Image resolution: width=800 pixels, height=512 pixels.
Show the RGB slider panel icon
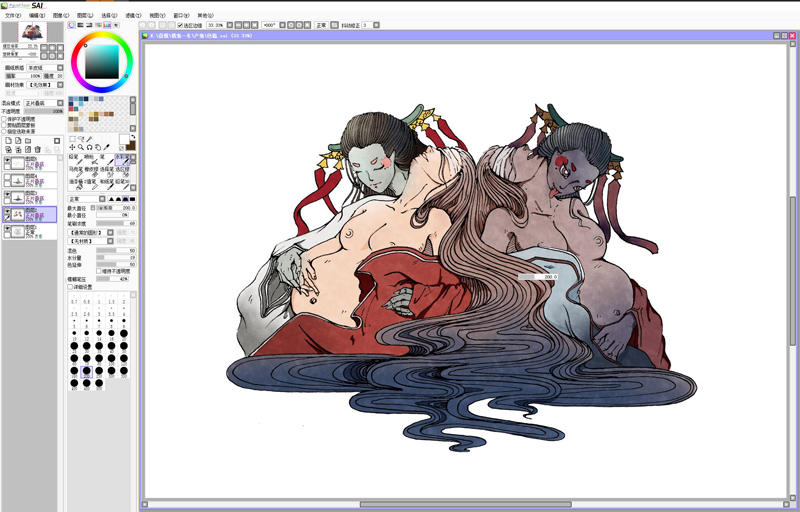[81, 24]
